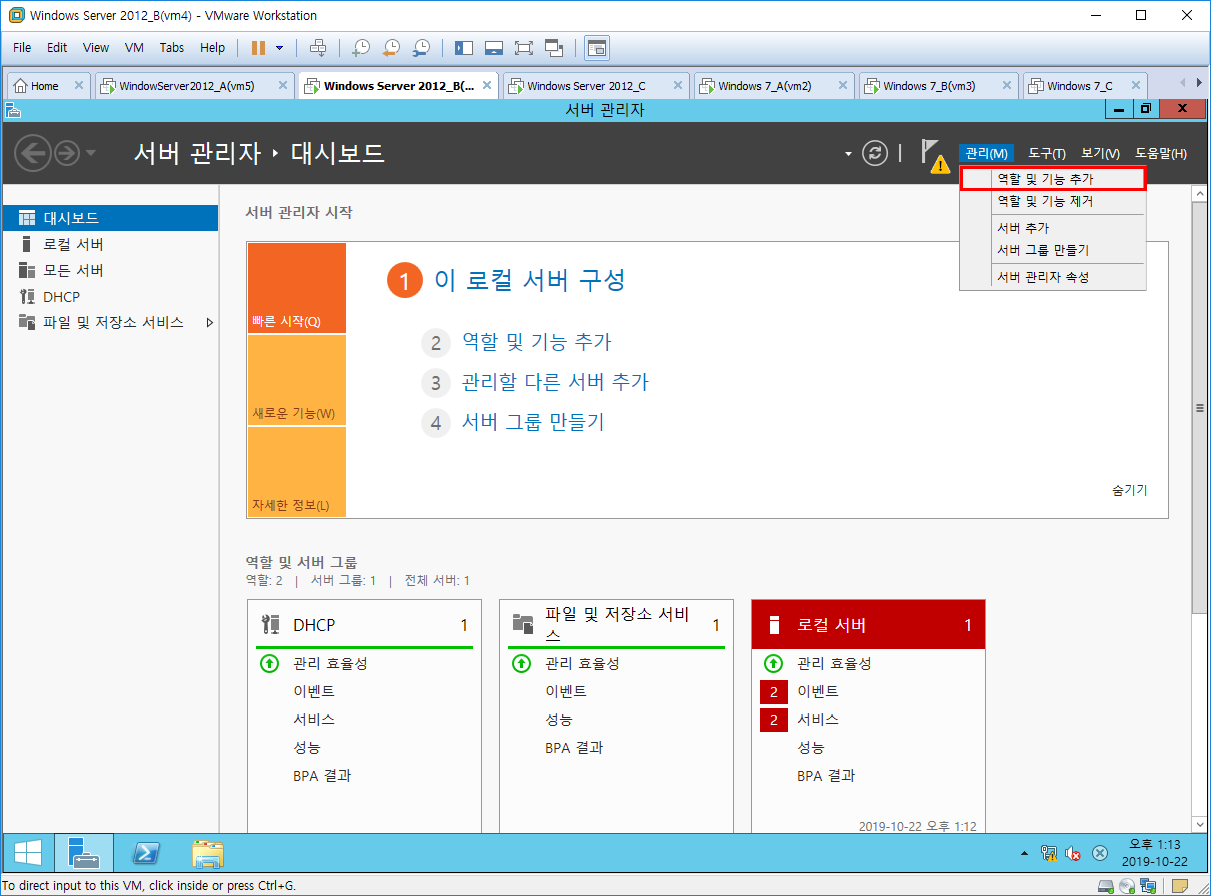Click the 숨기기 link

point(1130,490)
